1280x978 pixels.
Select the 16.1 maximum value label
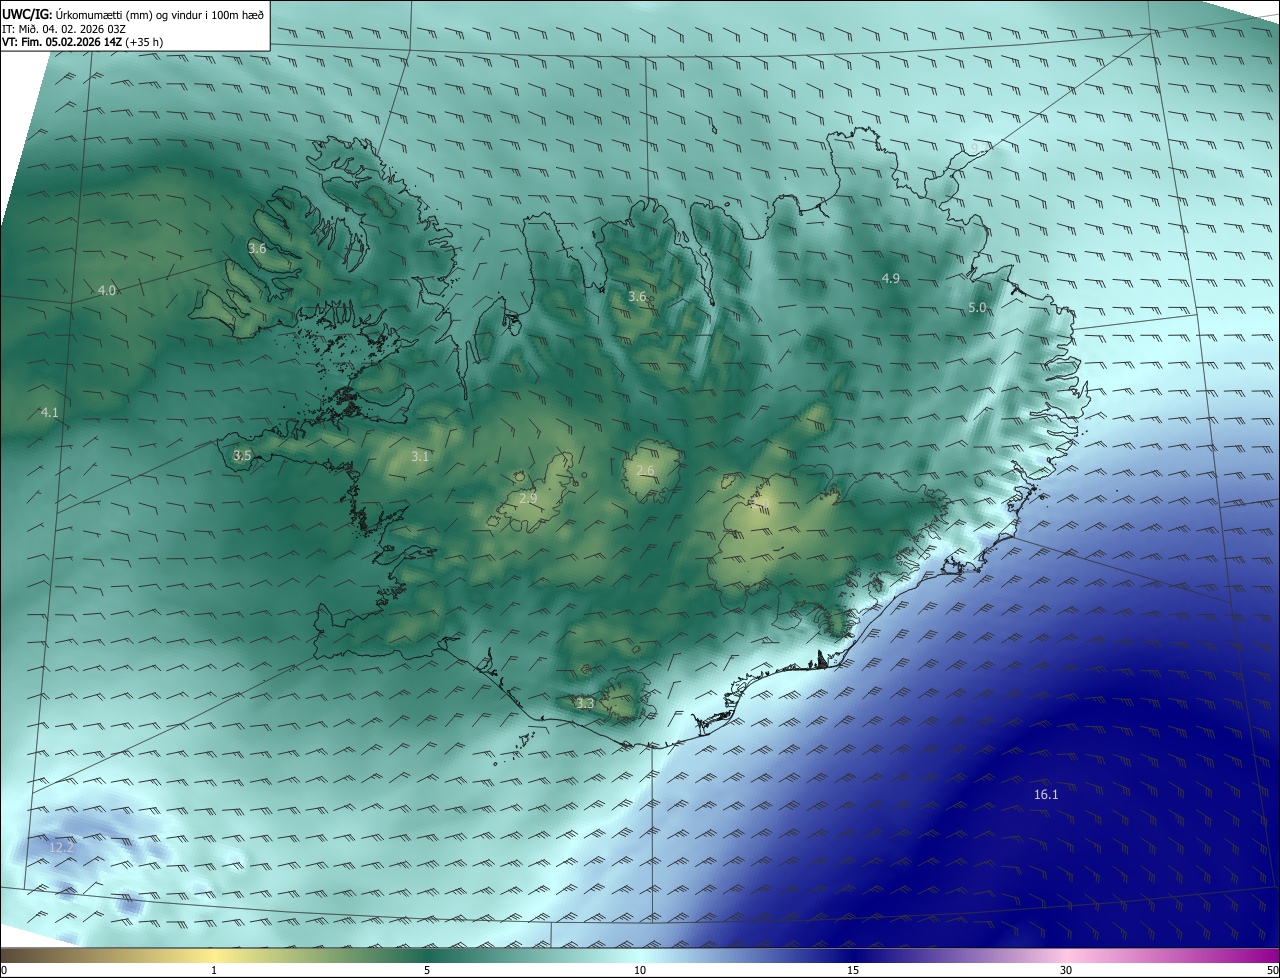tap(1046, 794)
